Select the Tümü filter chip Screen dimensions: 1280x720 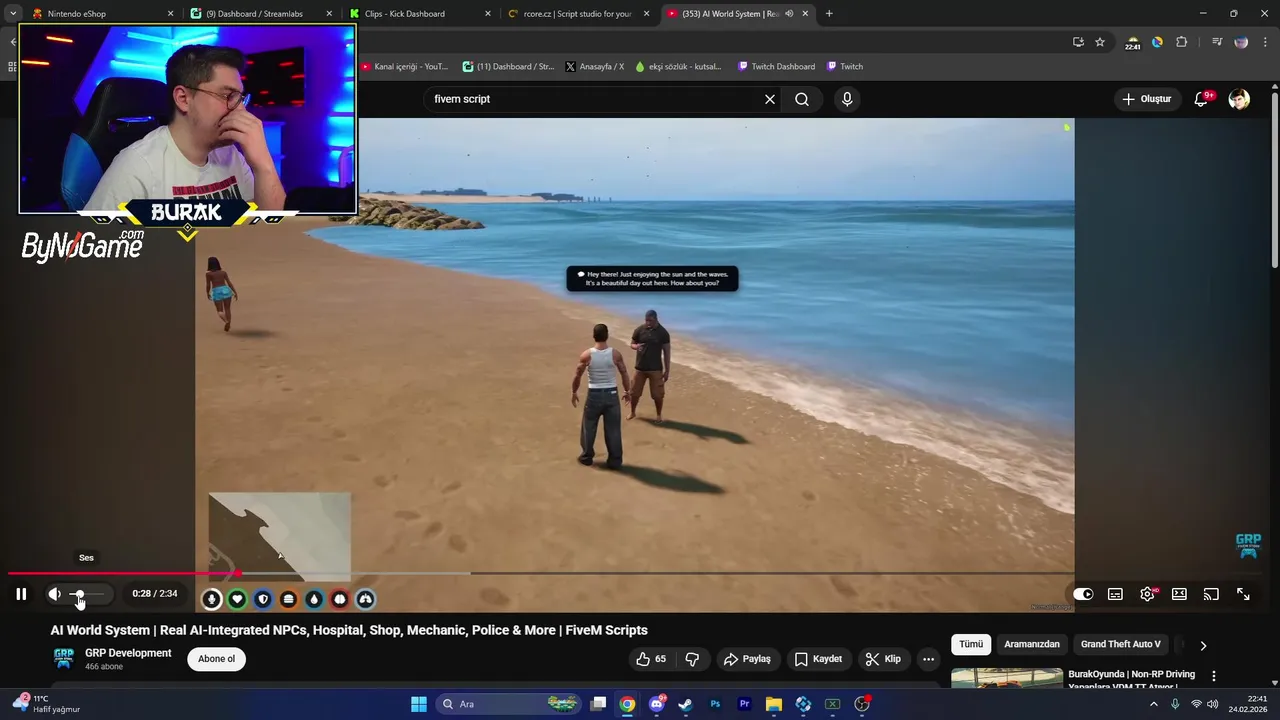pos(971,644)
